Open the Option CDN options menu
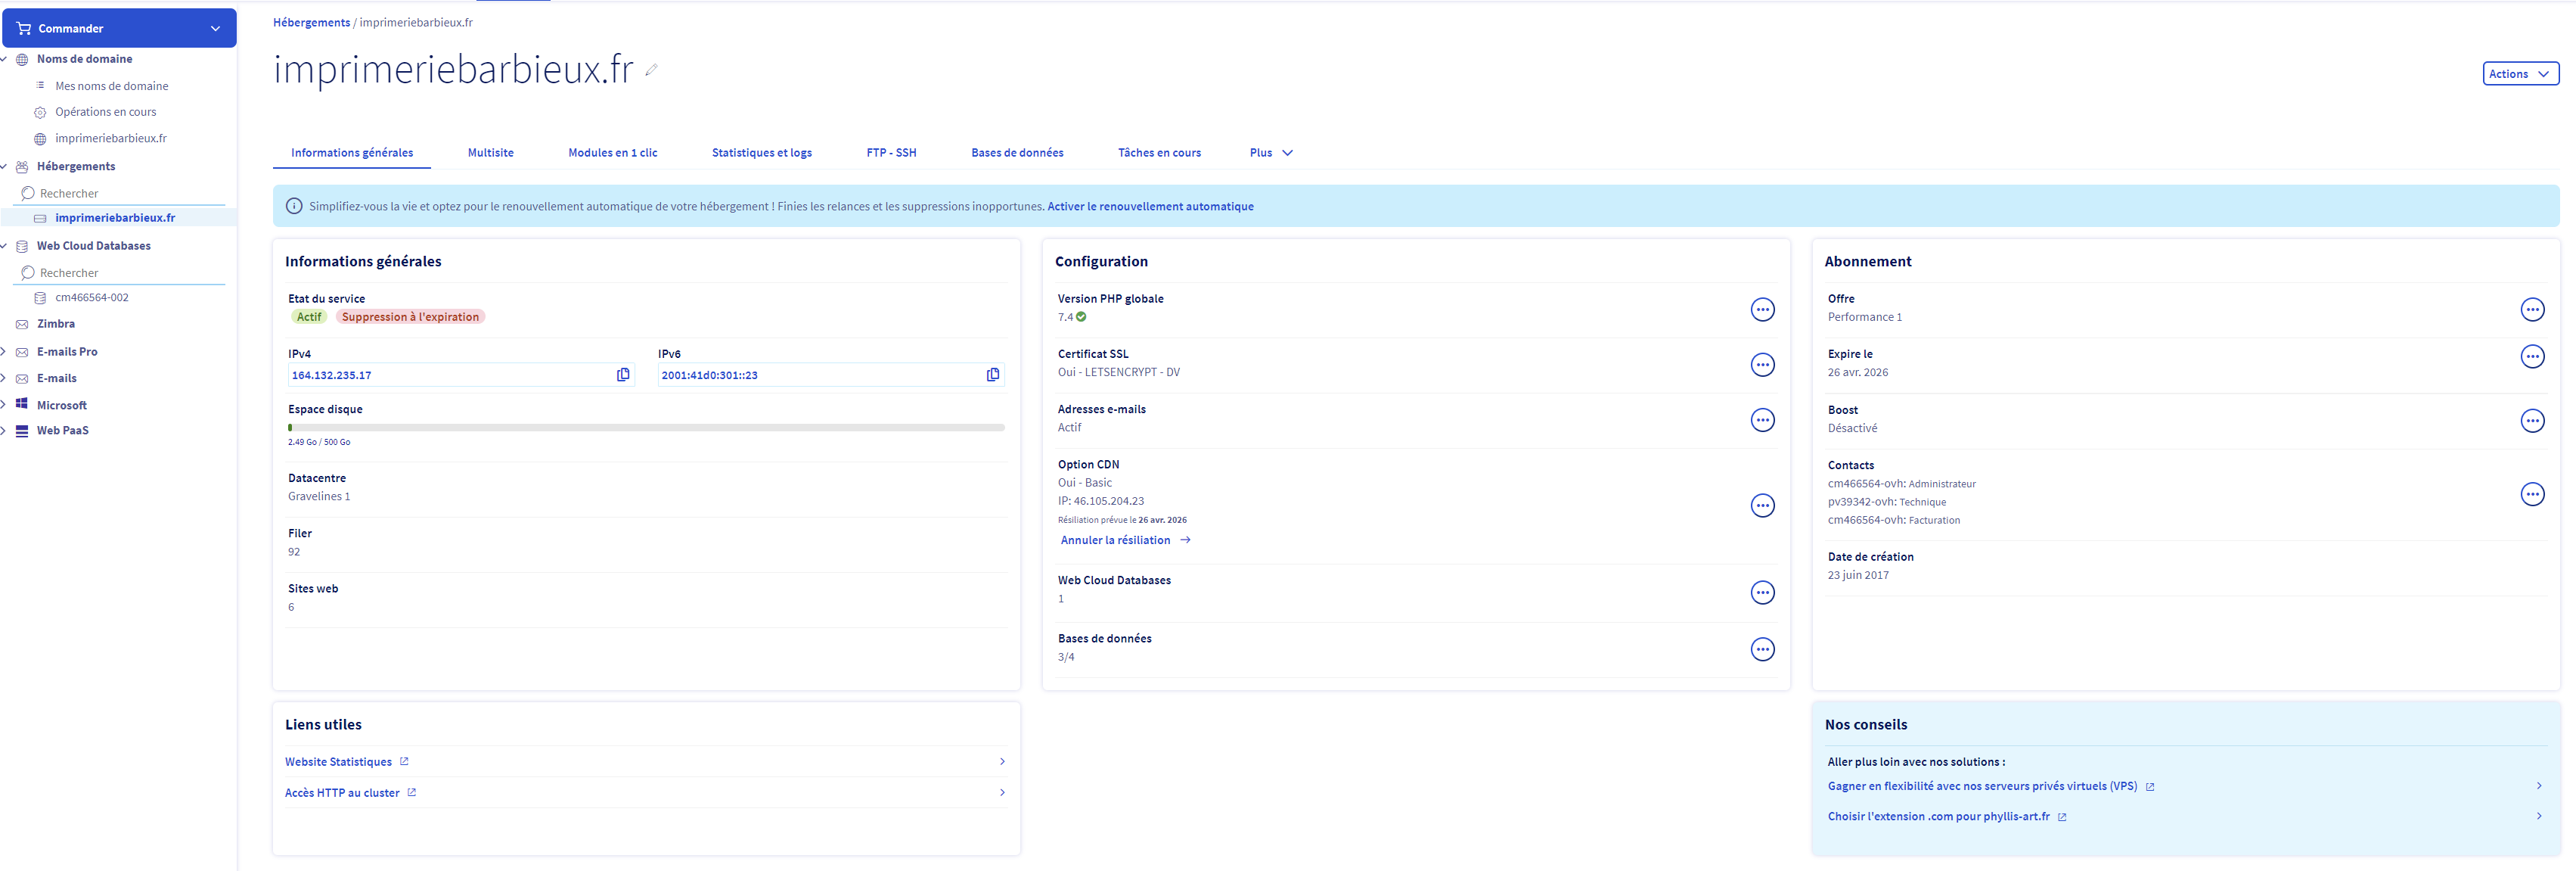 tap(1762, 506)
